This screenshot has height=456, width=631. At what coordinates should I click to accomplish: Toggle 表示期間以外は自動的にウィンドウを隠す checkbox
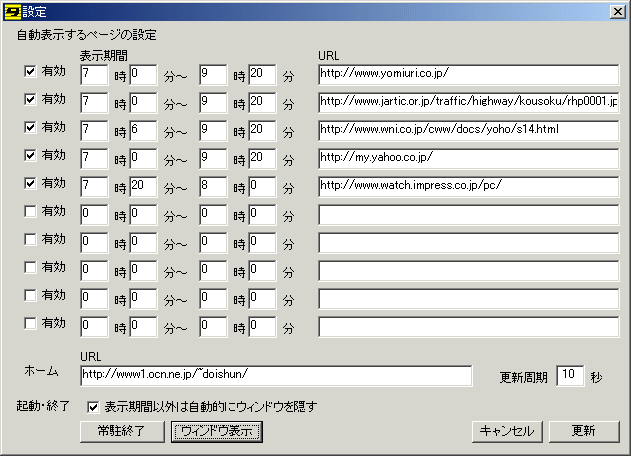click(93, 407)
